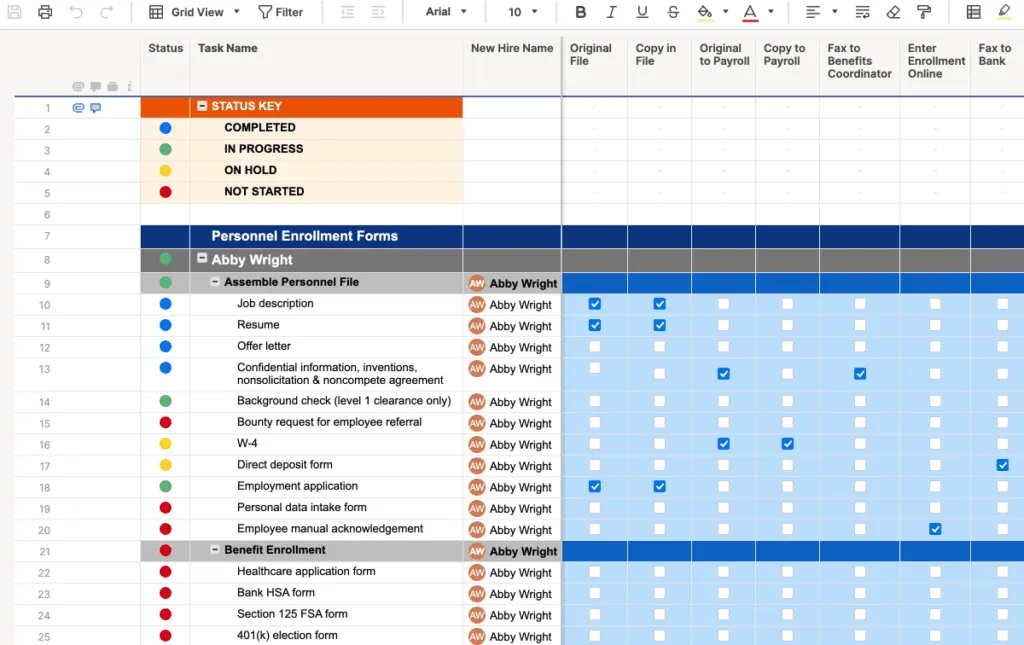Click the Background check task cell
Viewport: 1024px width, 645px height.
(327, 401)
